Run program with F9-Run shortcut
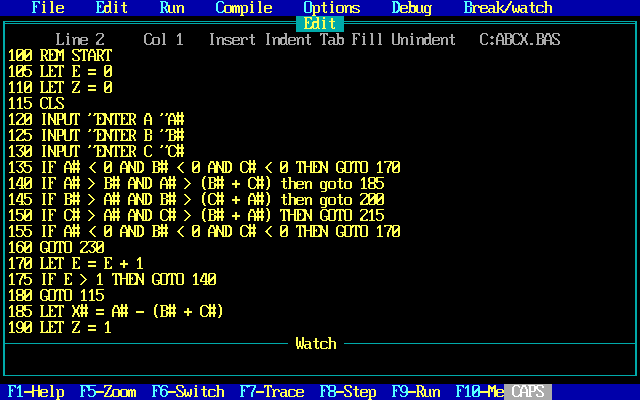This screenshot has width=640, height=400. click(x=415, y=392)
